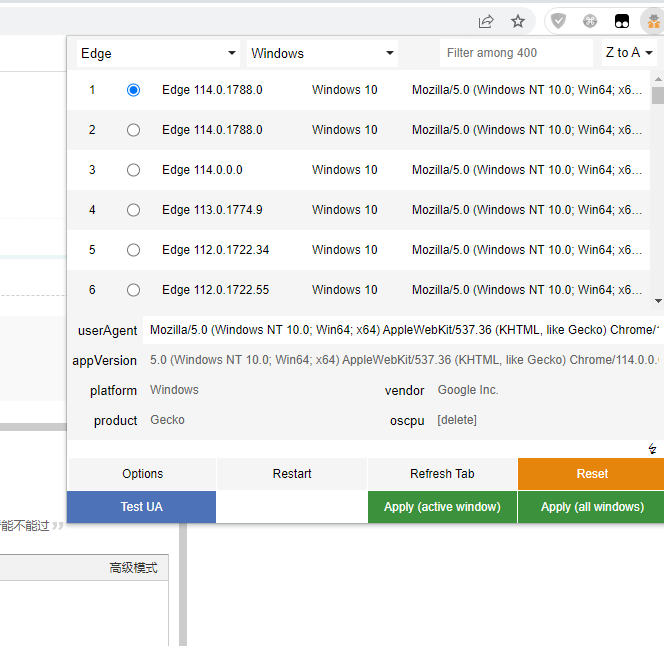
Task: Open the shield extension icon
Action: [558, 21]
